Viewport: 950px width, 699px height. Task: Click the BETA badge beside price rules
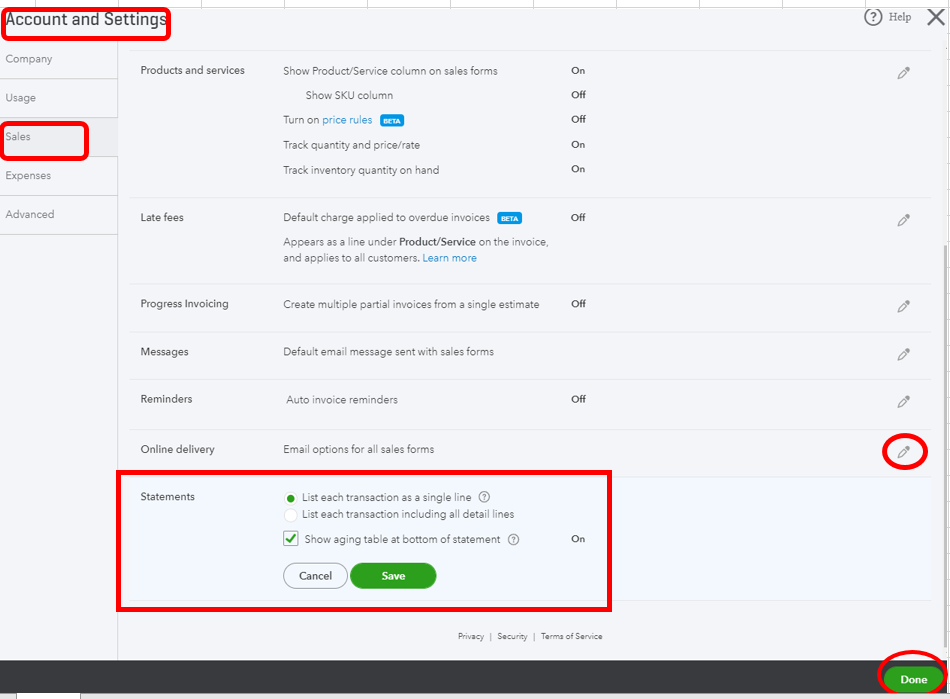click(392, 121)
